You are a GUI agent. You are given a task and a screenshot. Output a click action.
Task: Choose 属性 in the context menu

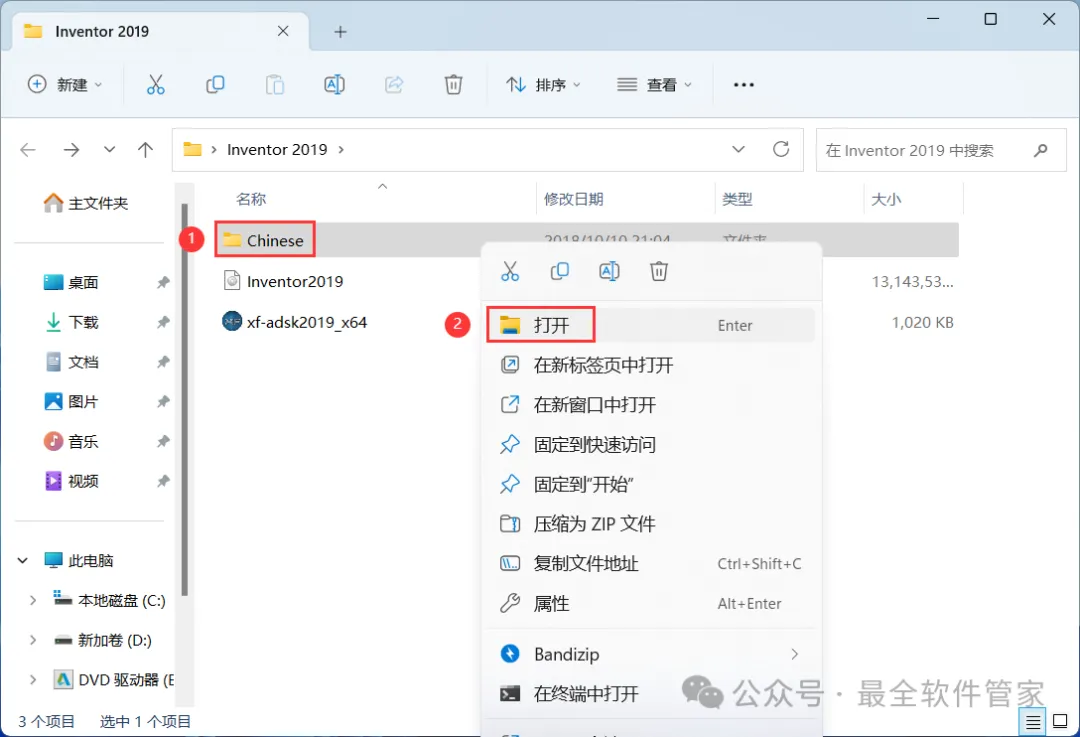[x=651, y=604]
